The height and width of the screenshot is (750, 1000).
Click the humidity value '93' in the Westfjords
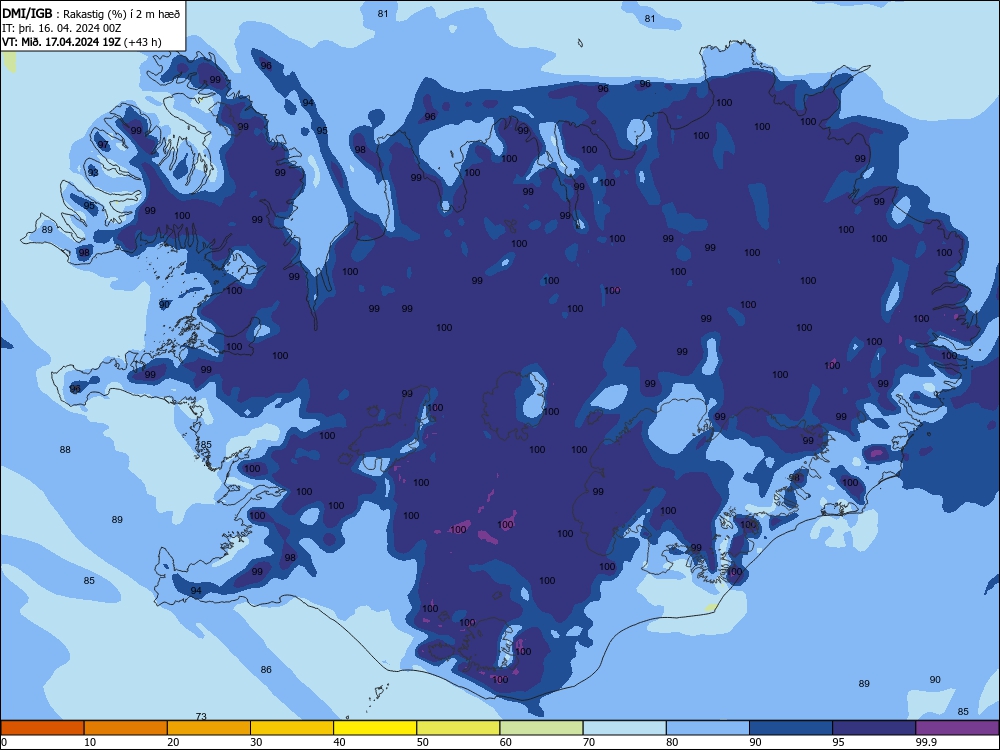pyautogui.click(x=93, y=173)
